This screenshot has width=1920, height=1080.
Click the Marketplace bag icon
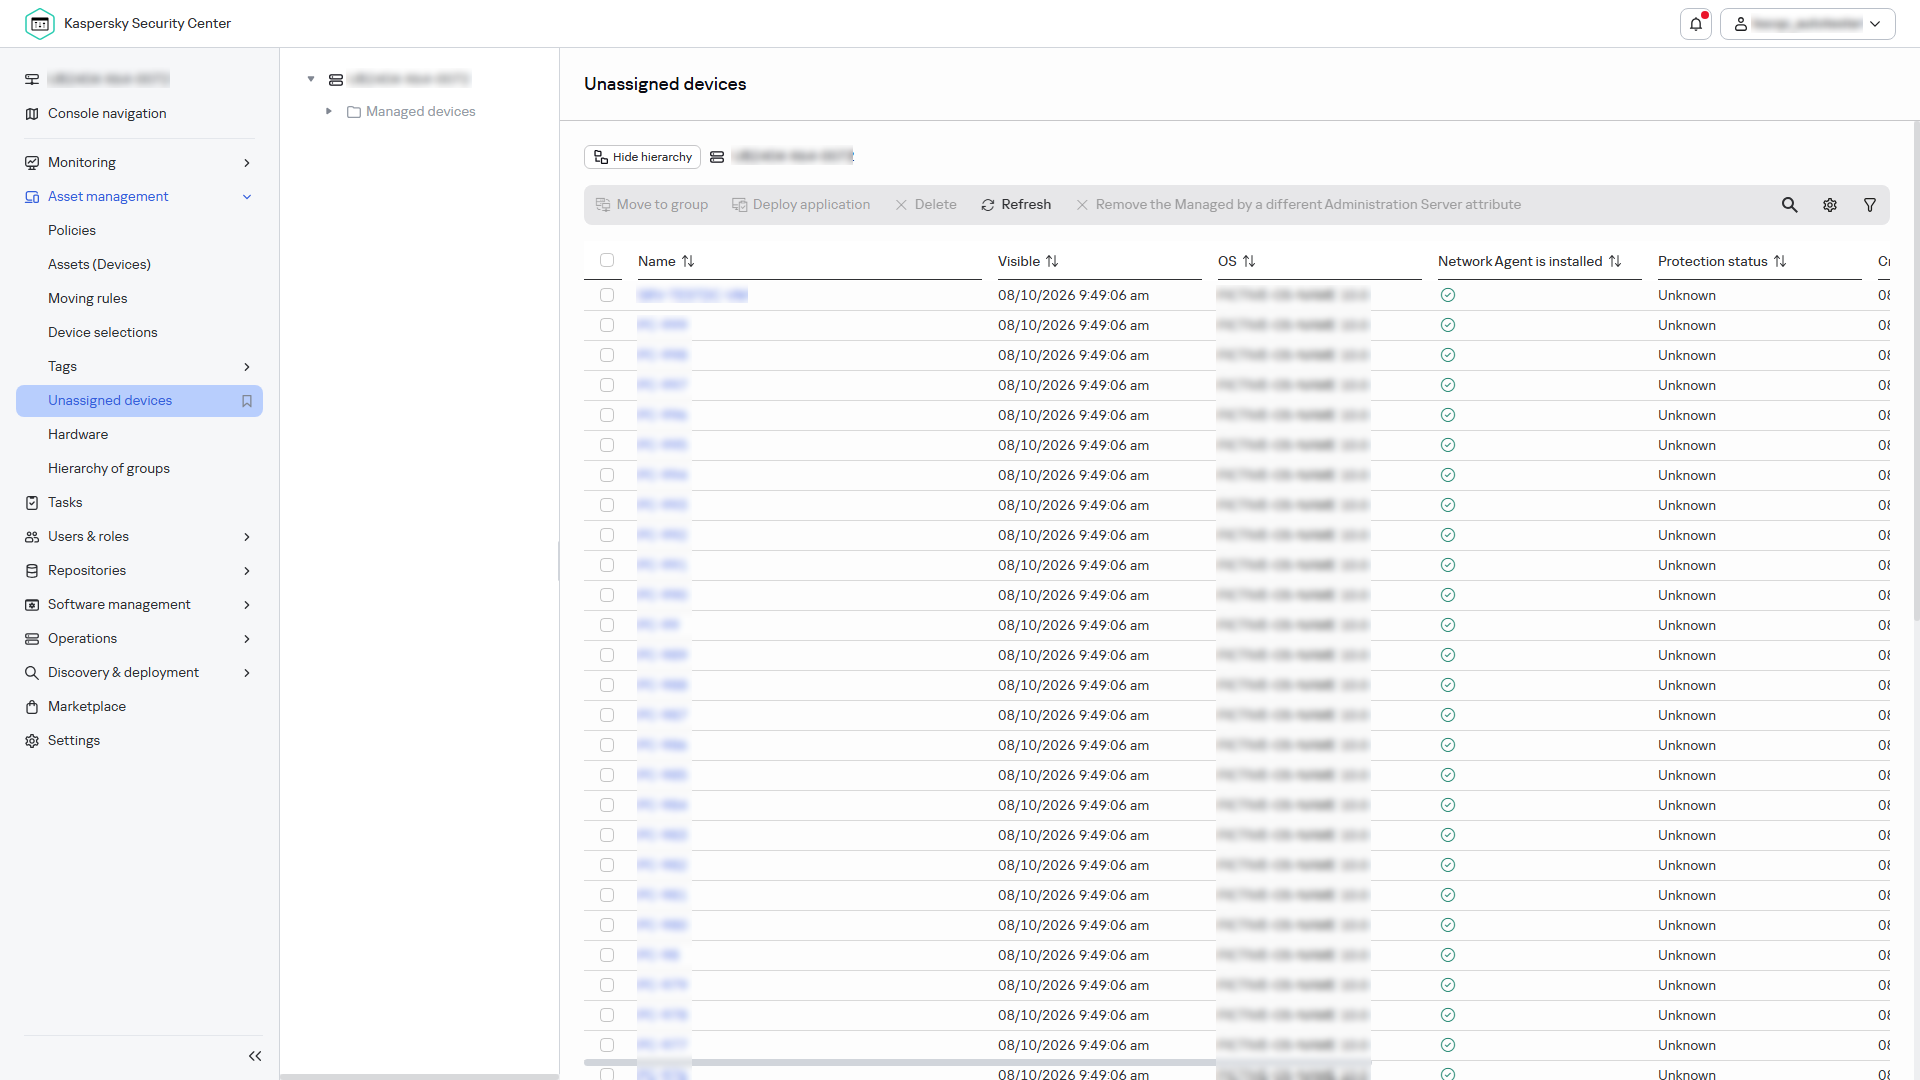pyautogui.click(x=32, y=707)
